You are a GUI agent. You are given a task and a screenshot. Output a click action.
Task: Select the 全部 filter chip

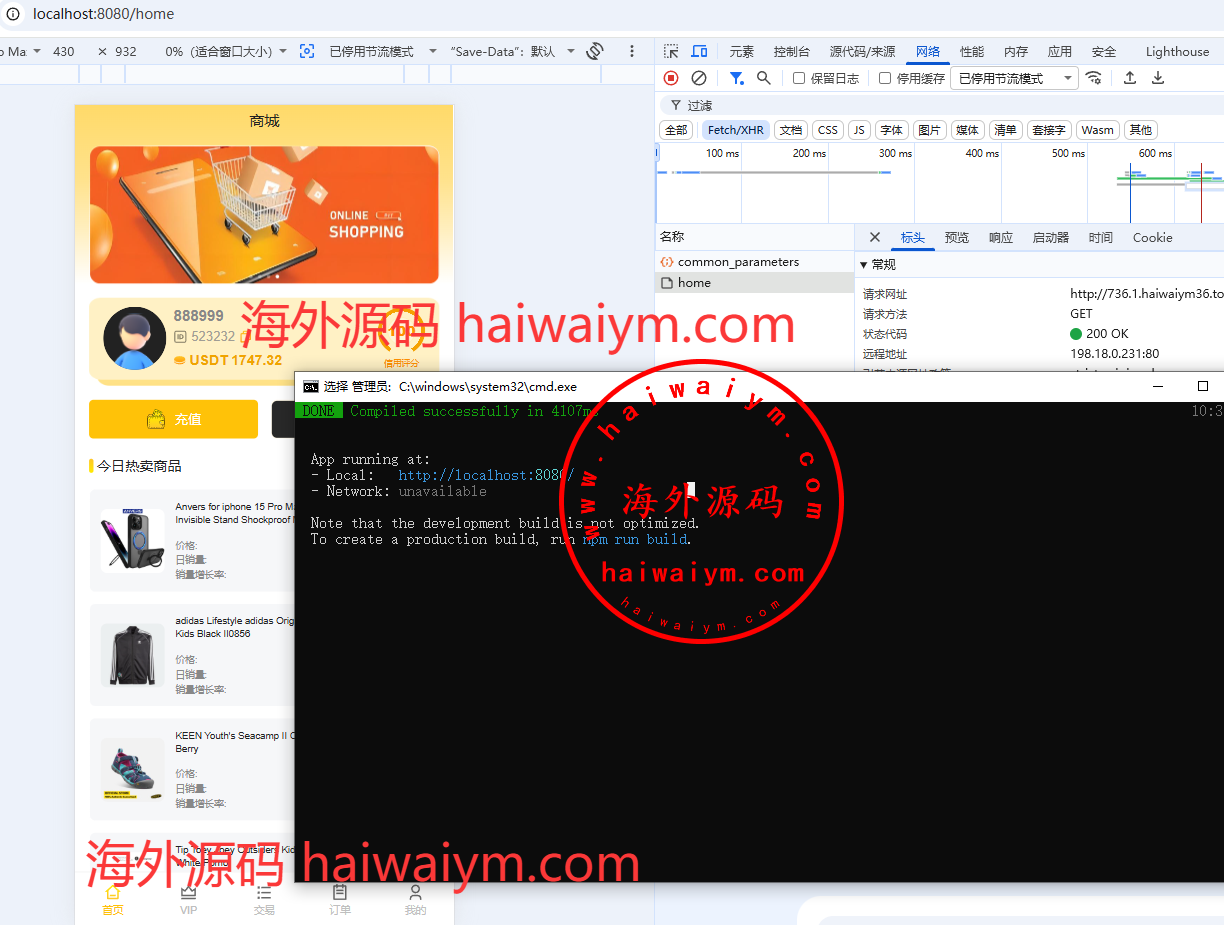(676, 130)
